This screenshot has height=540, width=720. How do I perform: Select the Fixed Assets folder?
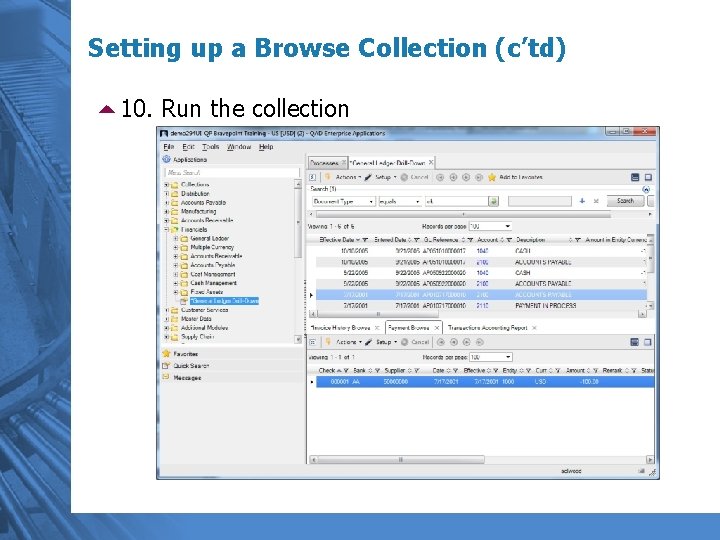click(207, 292)
